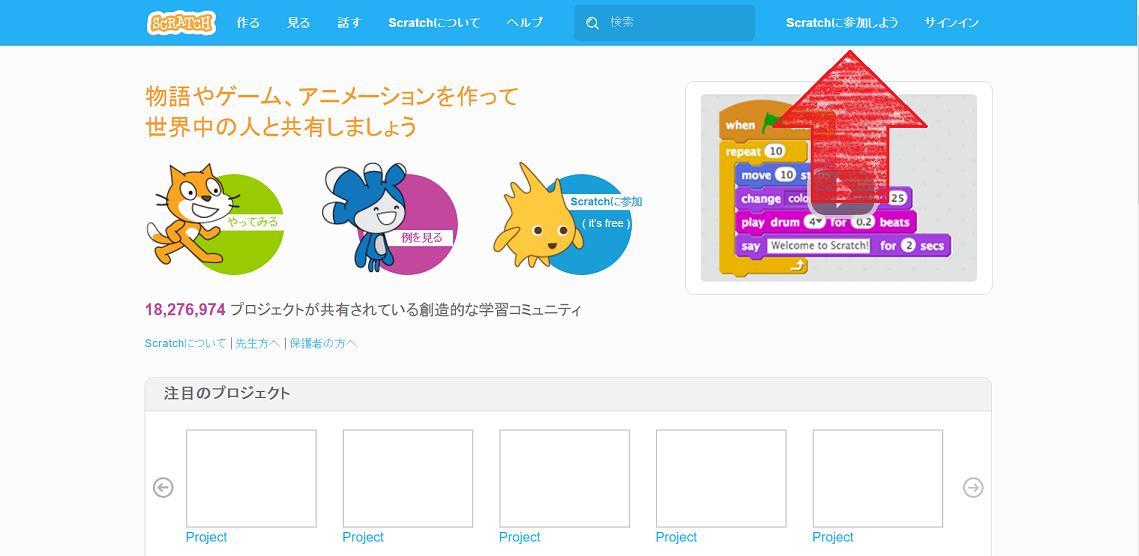Click the 注目のプロジェクト heading

pyautogui.click(x=227, y=394)
